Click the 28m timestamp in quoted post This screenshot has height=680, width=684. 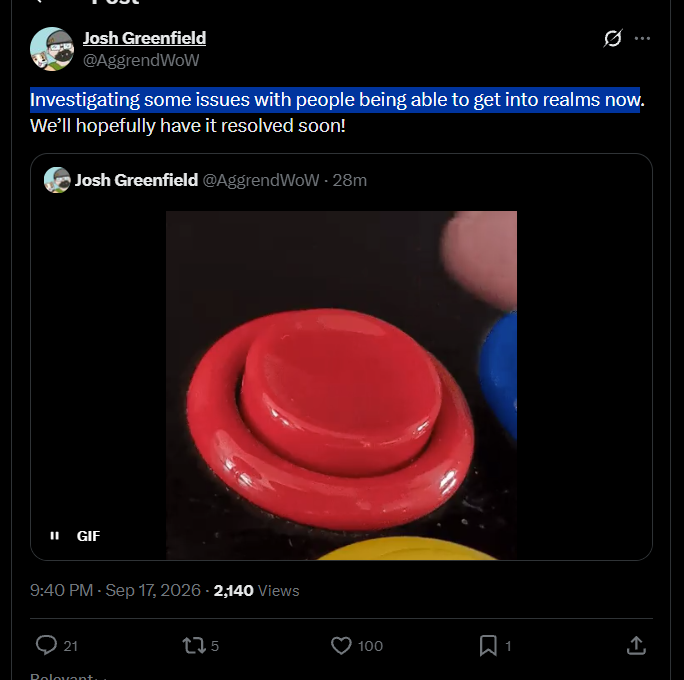(349, 180)
